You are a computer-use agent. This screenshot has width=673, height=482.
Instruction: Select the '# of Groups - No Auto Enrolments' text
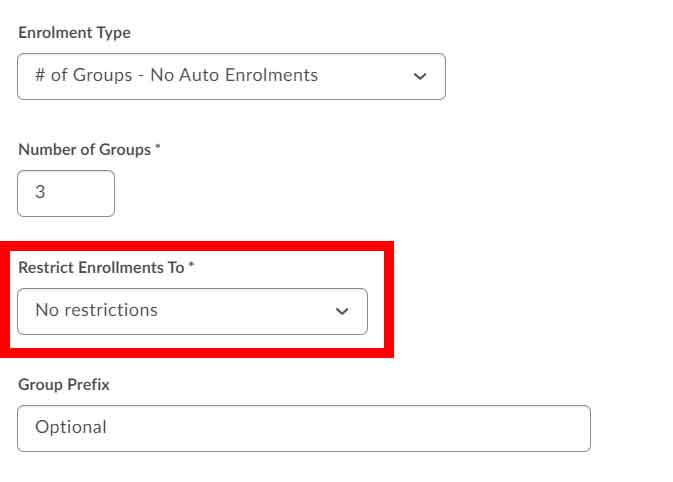(x=176, y=75)
